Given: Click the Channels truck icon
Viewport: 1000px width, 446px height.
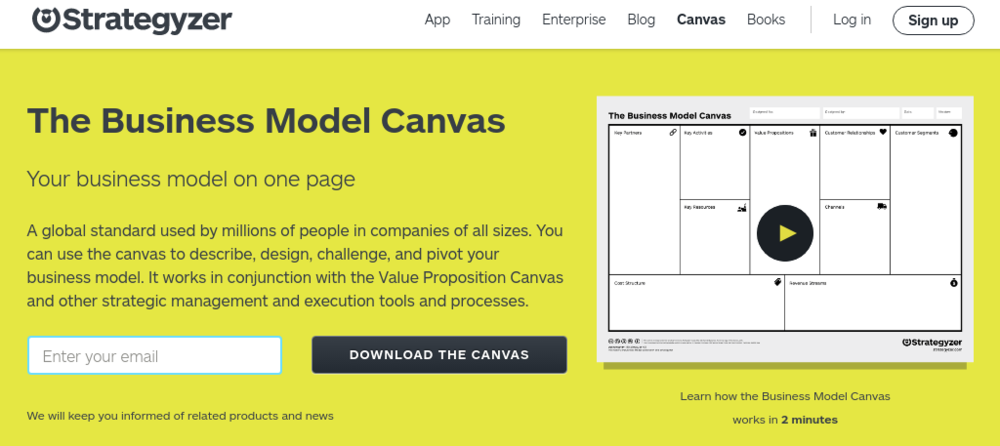Looking at the screenshot, I should click(x=882, y=206).
